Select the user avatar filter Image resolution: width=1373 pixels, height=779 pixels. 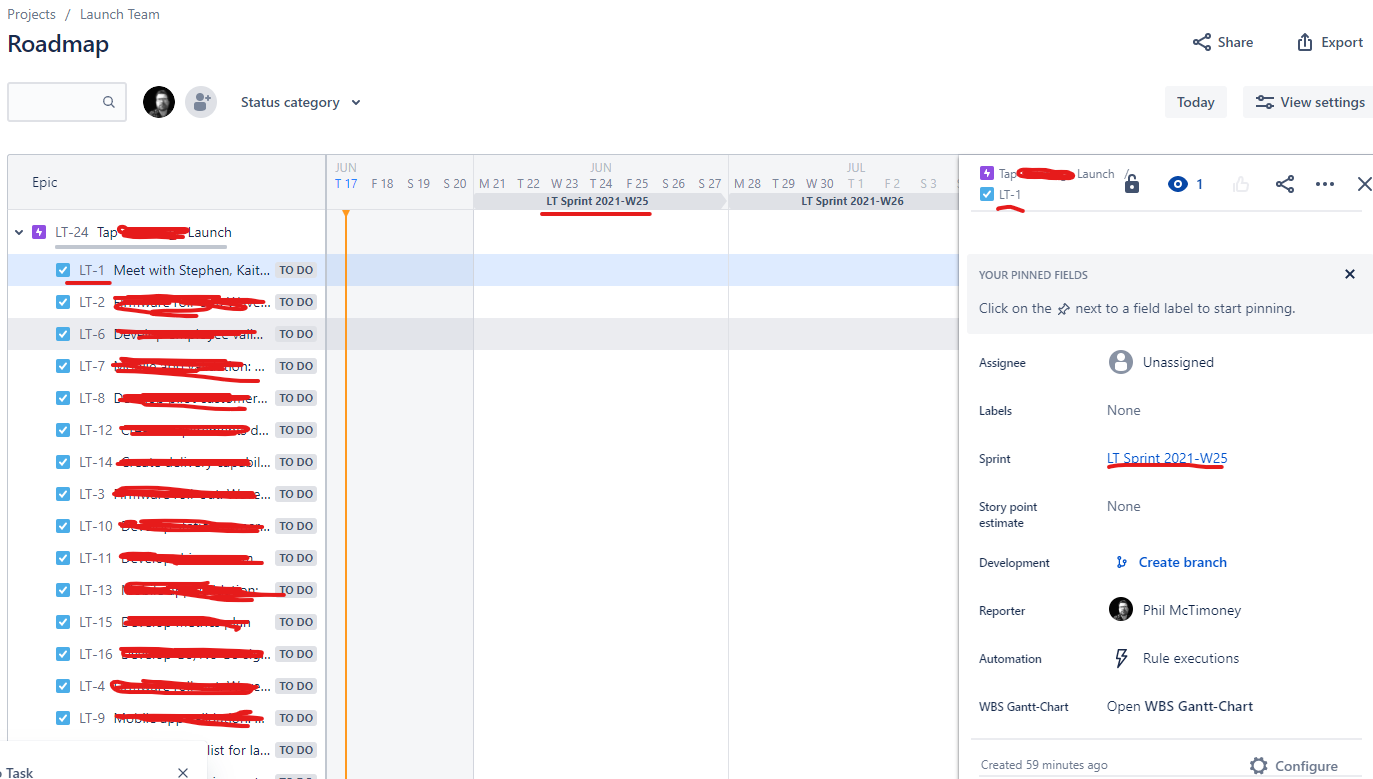click(x=159, y=102)
